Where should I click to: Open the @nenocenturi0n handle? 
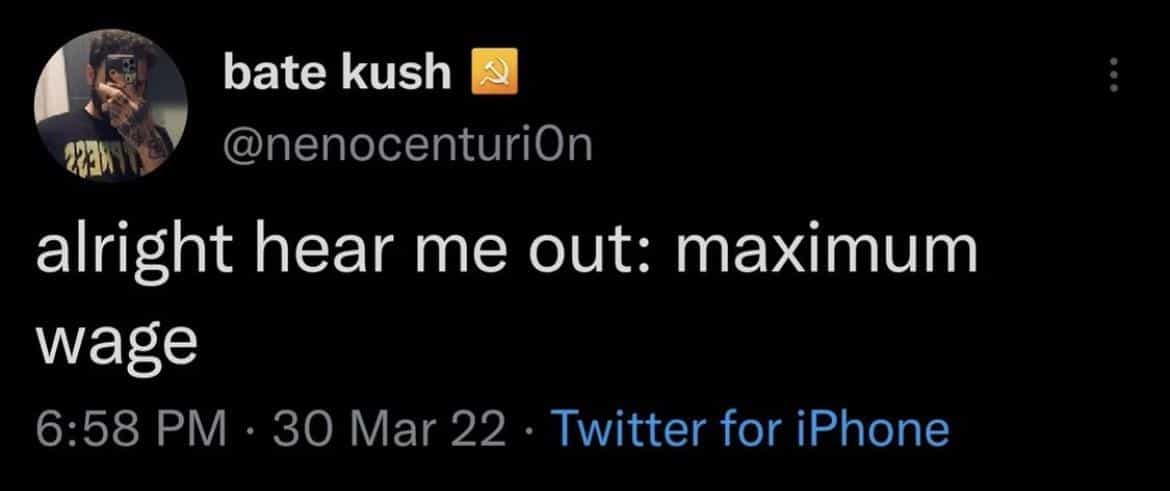pyautogui.click(x=408, y=147)
